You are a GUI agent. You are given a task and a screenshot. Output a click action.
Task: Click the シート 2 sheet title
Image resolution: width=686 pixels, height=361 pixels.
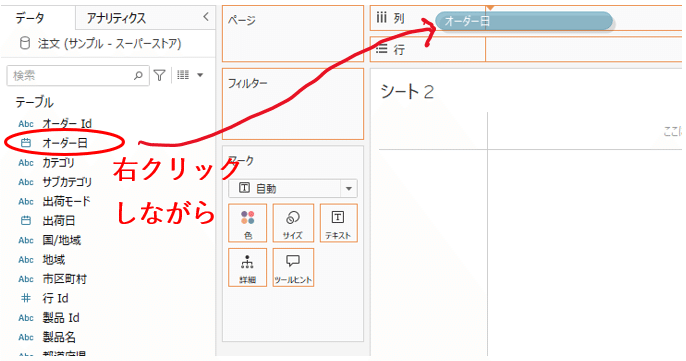pos(407,92)
